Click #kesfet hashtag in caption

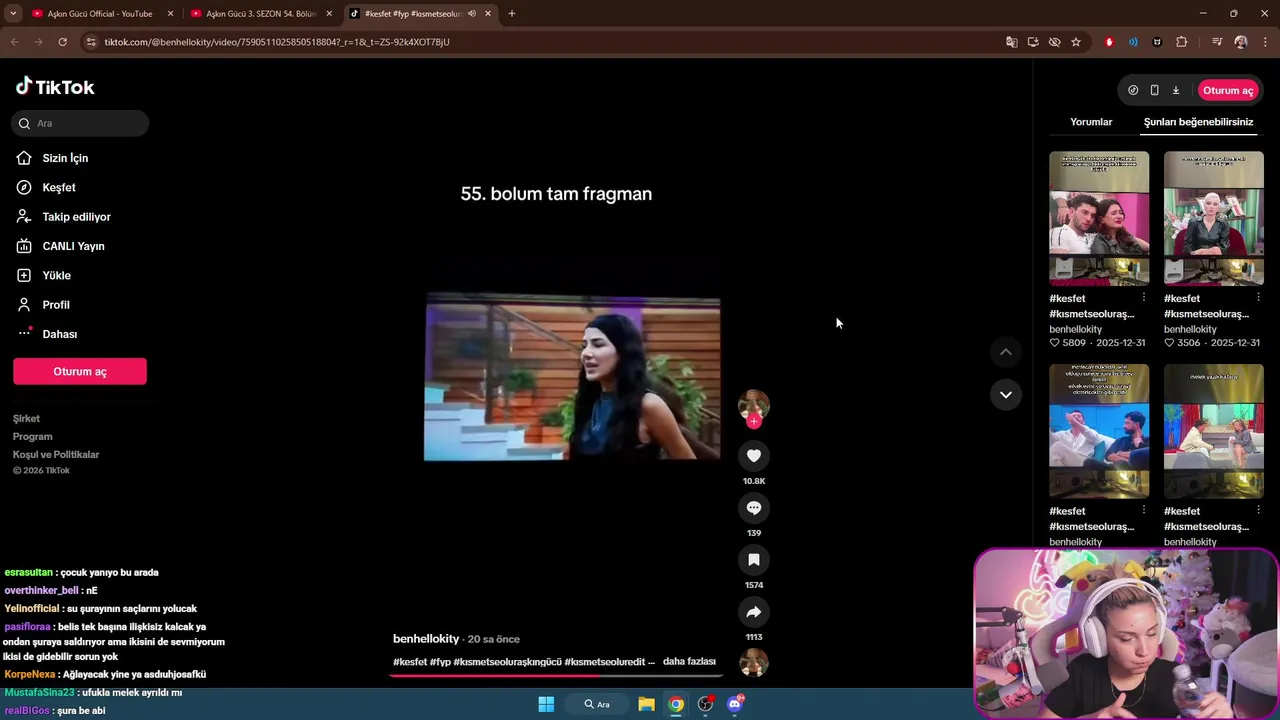tap(410, 662)
